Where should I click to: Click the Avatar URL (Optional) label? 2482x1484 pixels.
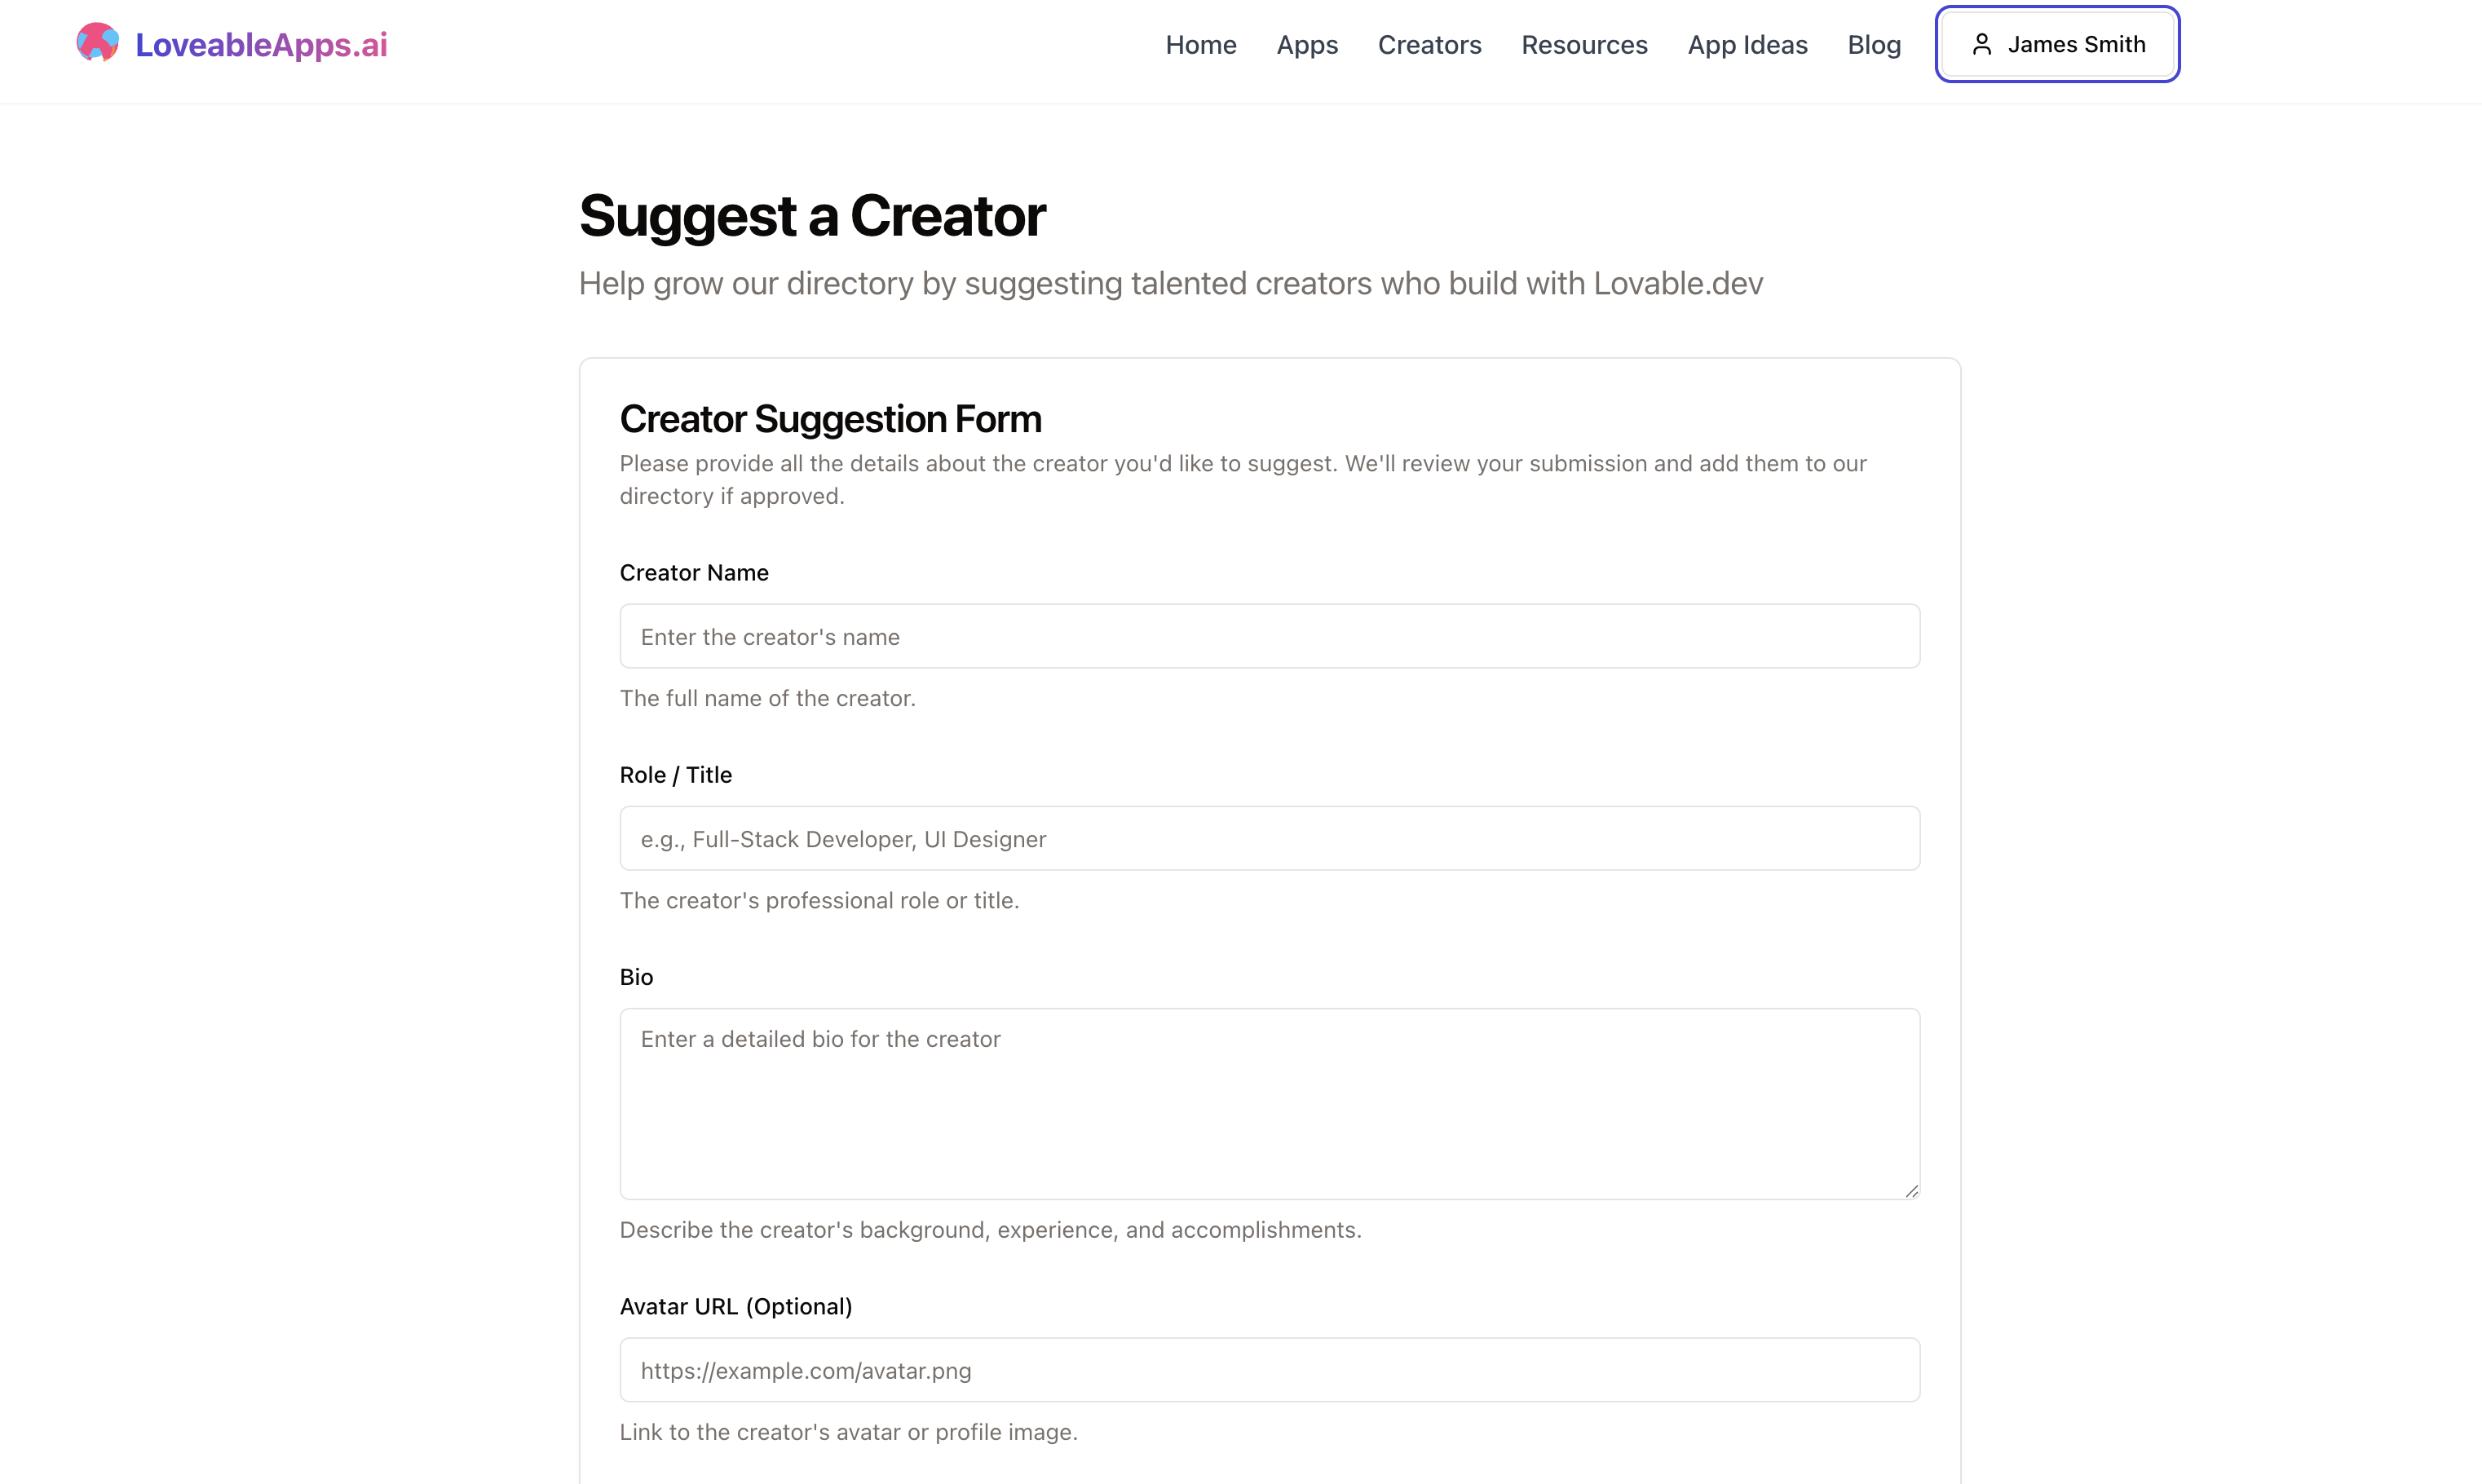tap(735, 1306)
